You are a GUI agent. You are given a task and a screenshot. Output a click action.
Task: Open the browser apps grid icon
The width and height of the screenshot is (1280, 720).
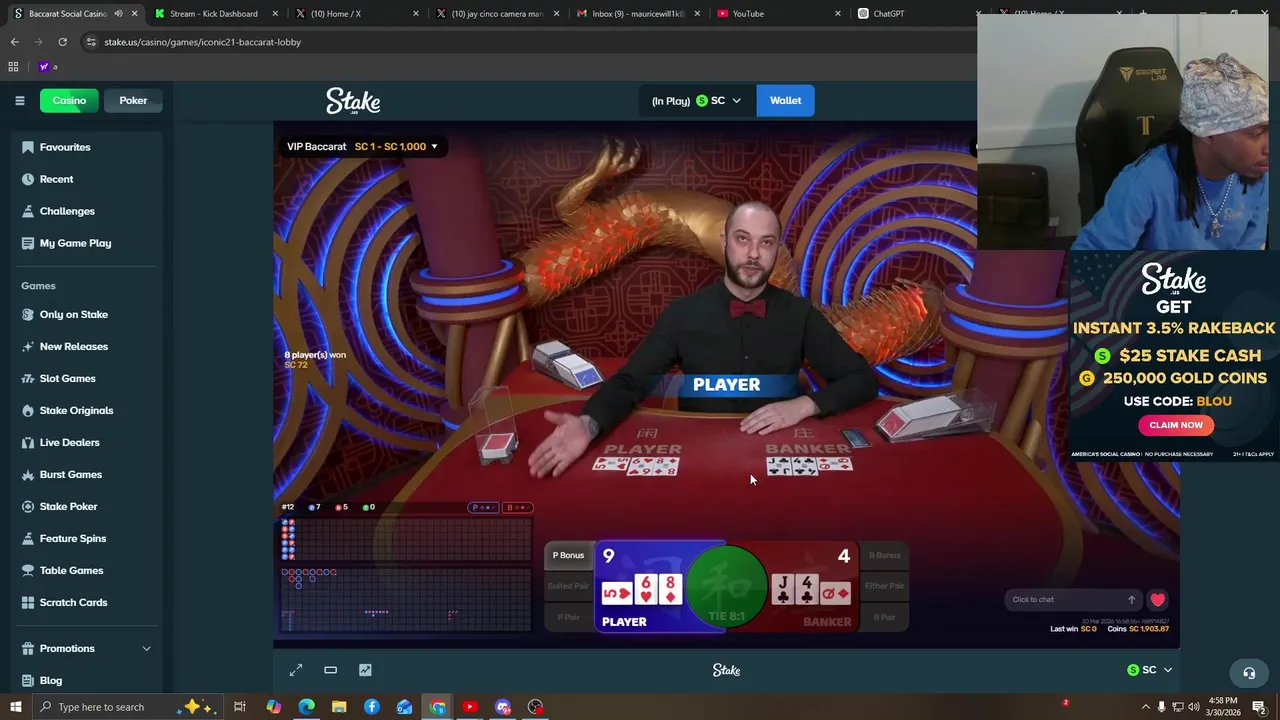(13, 66)
